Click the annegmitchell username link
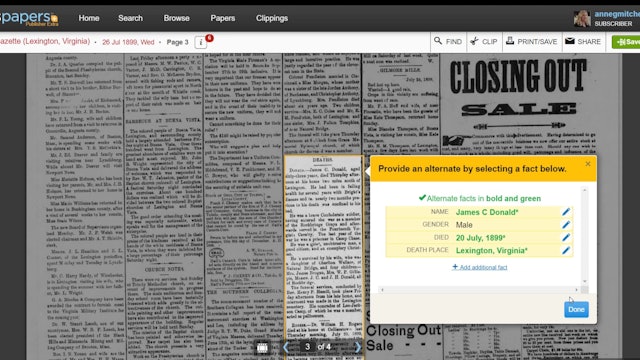Viewport: 640px width, 360px height. [617, 14]
